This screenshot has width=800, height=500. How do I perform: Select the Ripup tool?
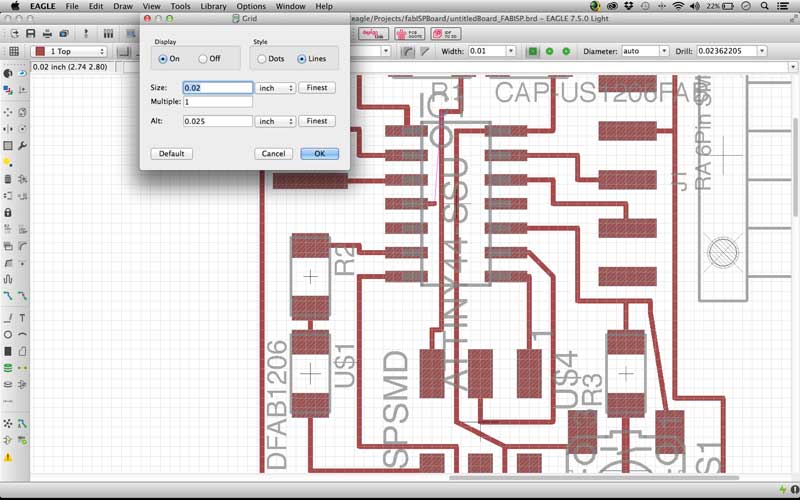tap(22, 295)
